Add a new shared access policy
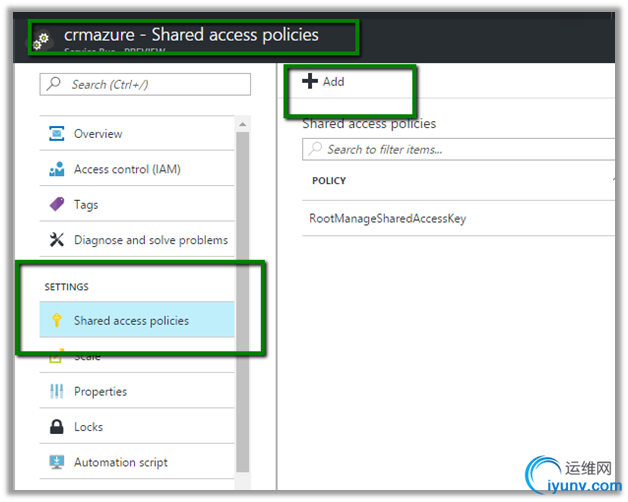The width and height of the screenshot is (628, 502). pos(324,81)
